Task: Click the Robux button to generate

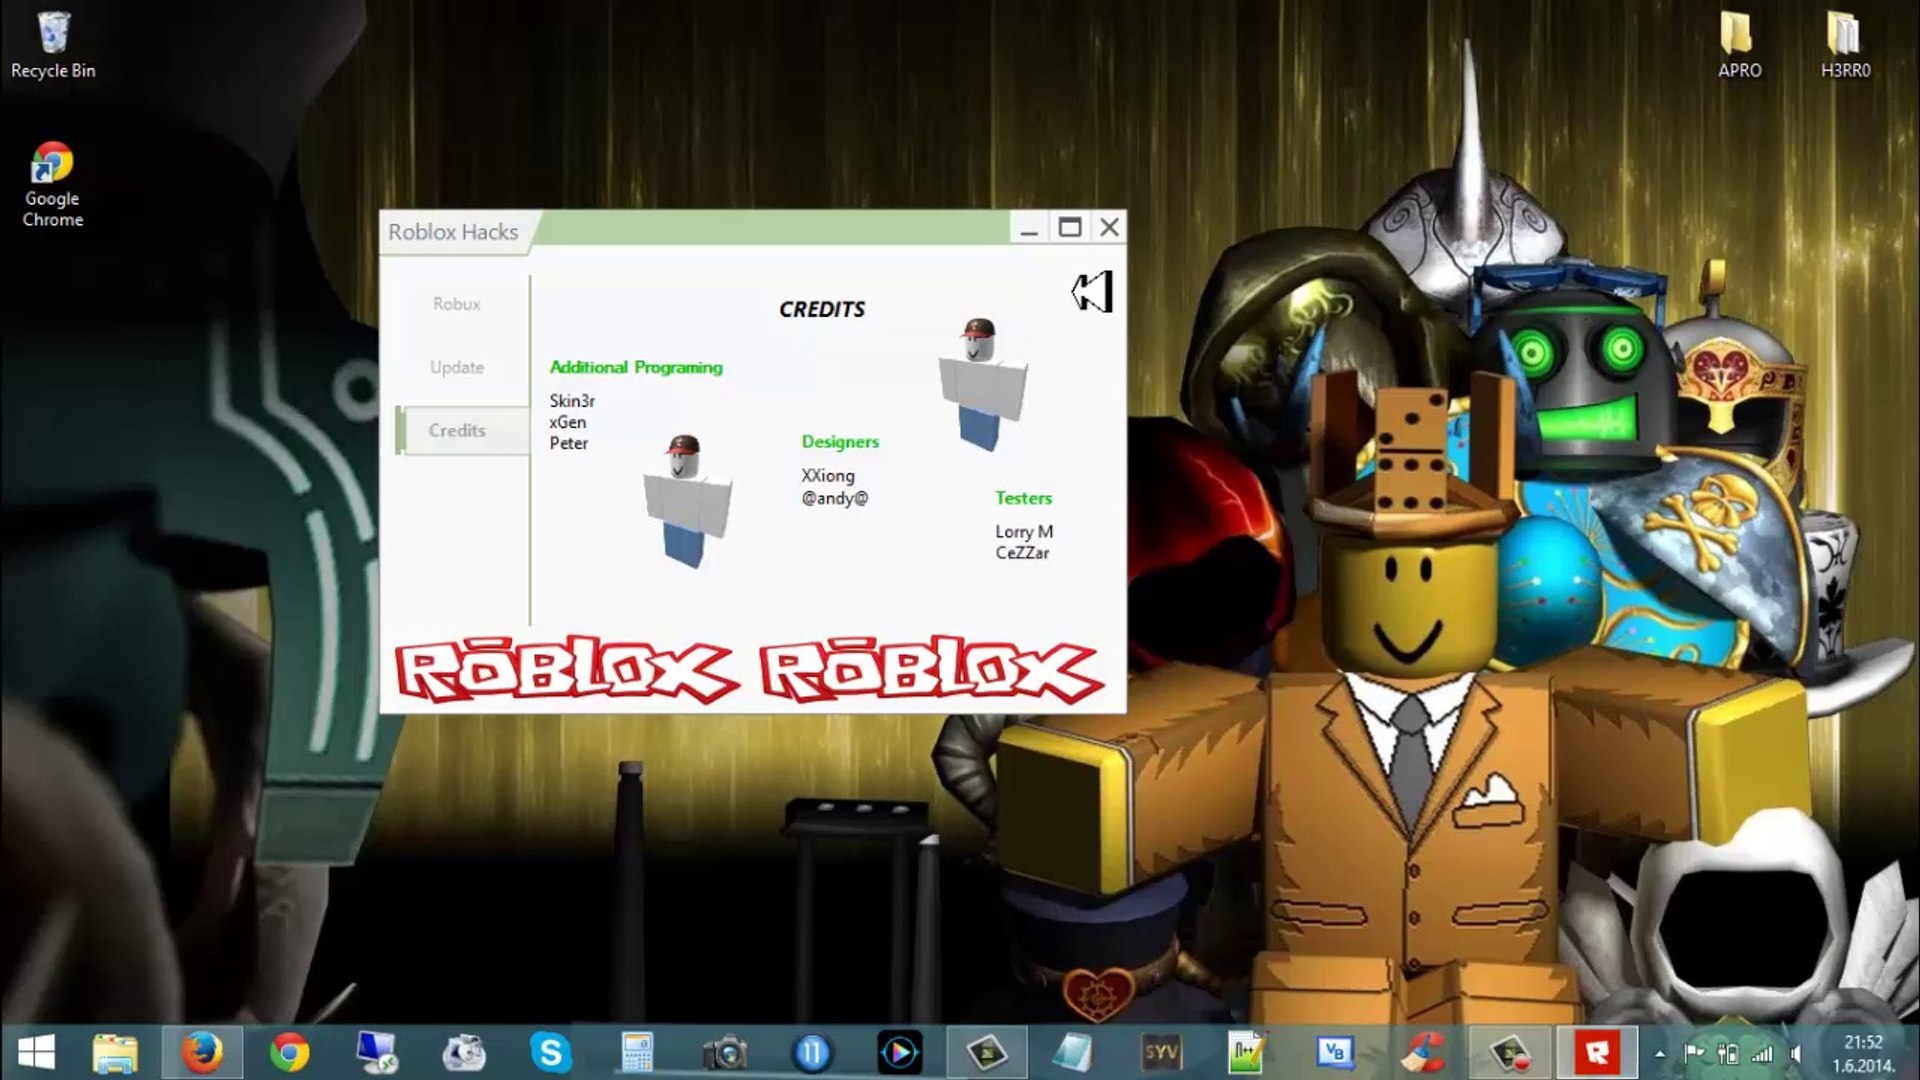Action: [456, 303]
